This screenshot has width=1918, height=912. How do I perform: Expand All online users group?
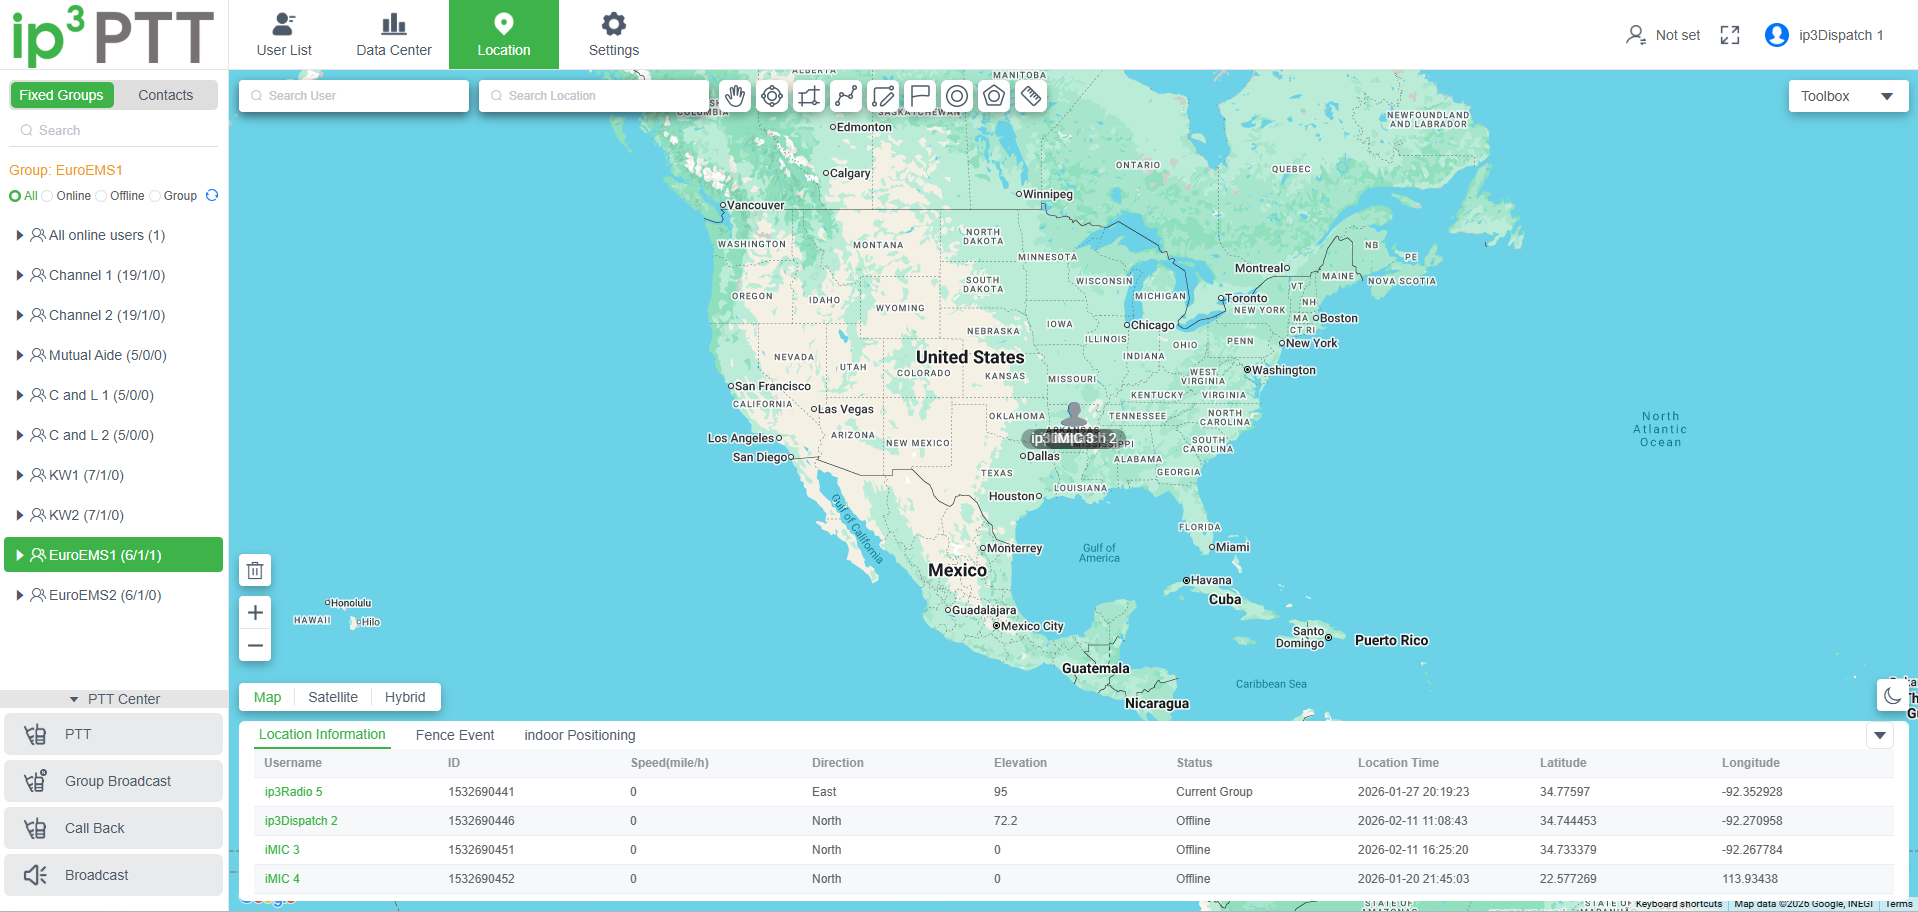[x=20, y=235]
